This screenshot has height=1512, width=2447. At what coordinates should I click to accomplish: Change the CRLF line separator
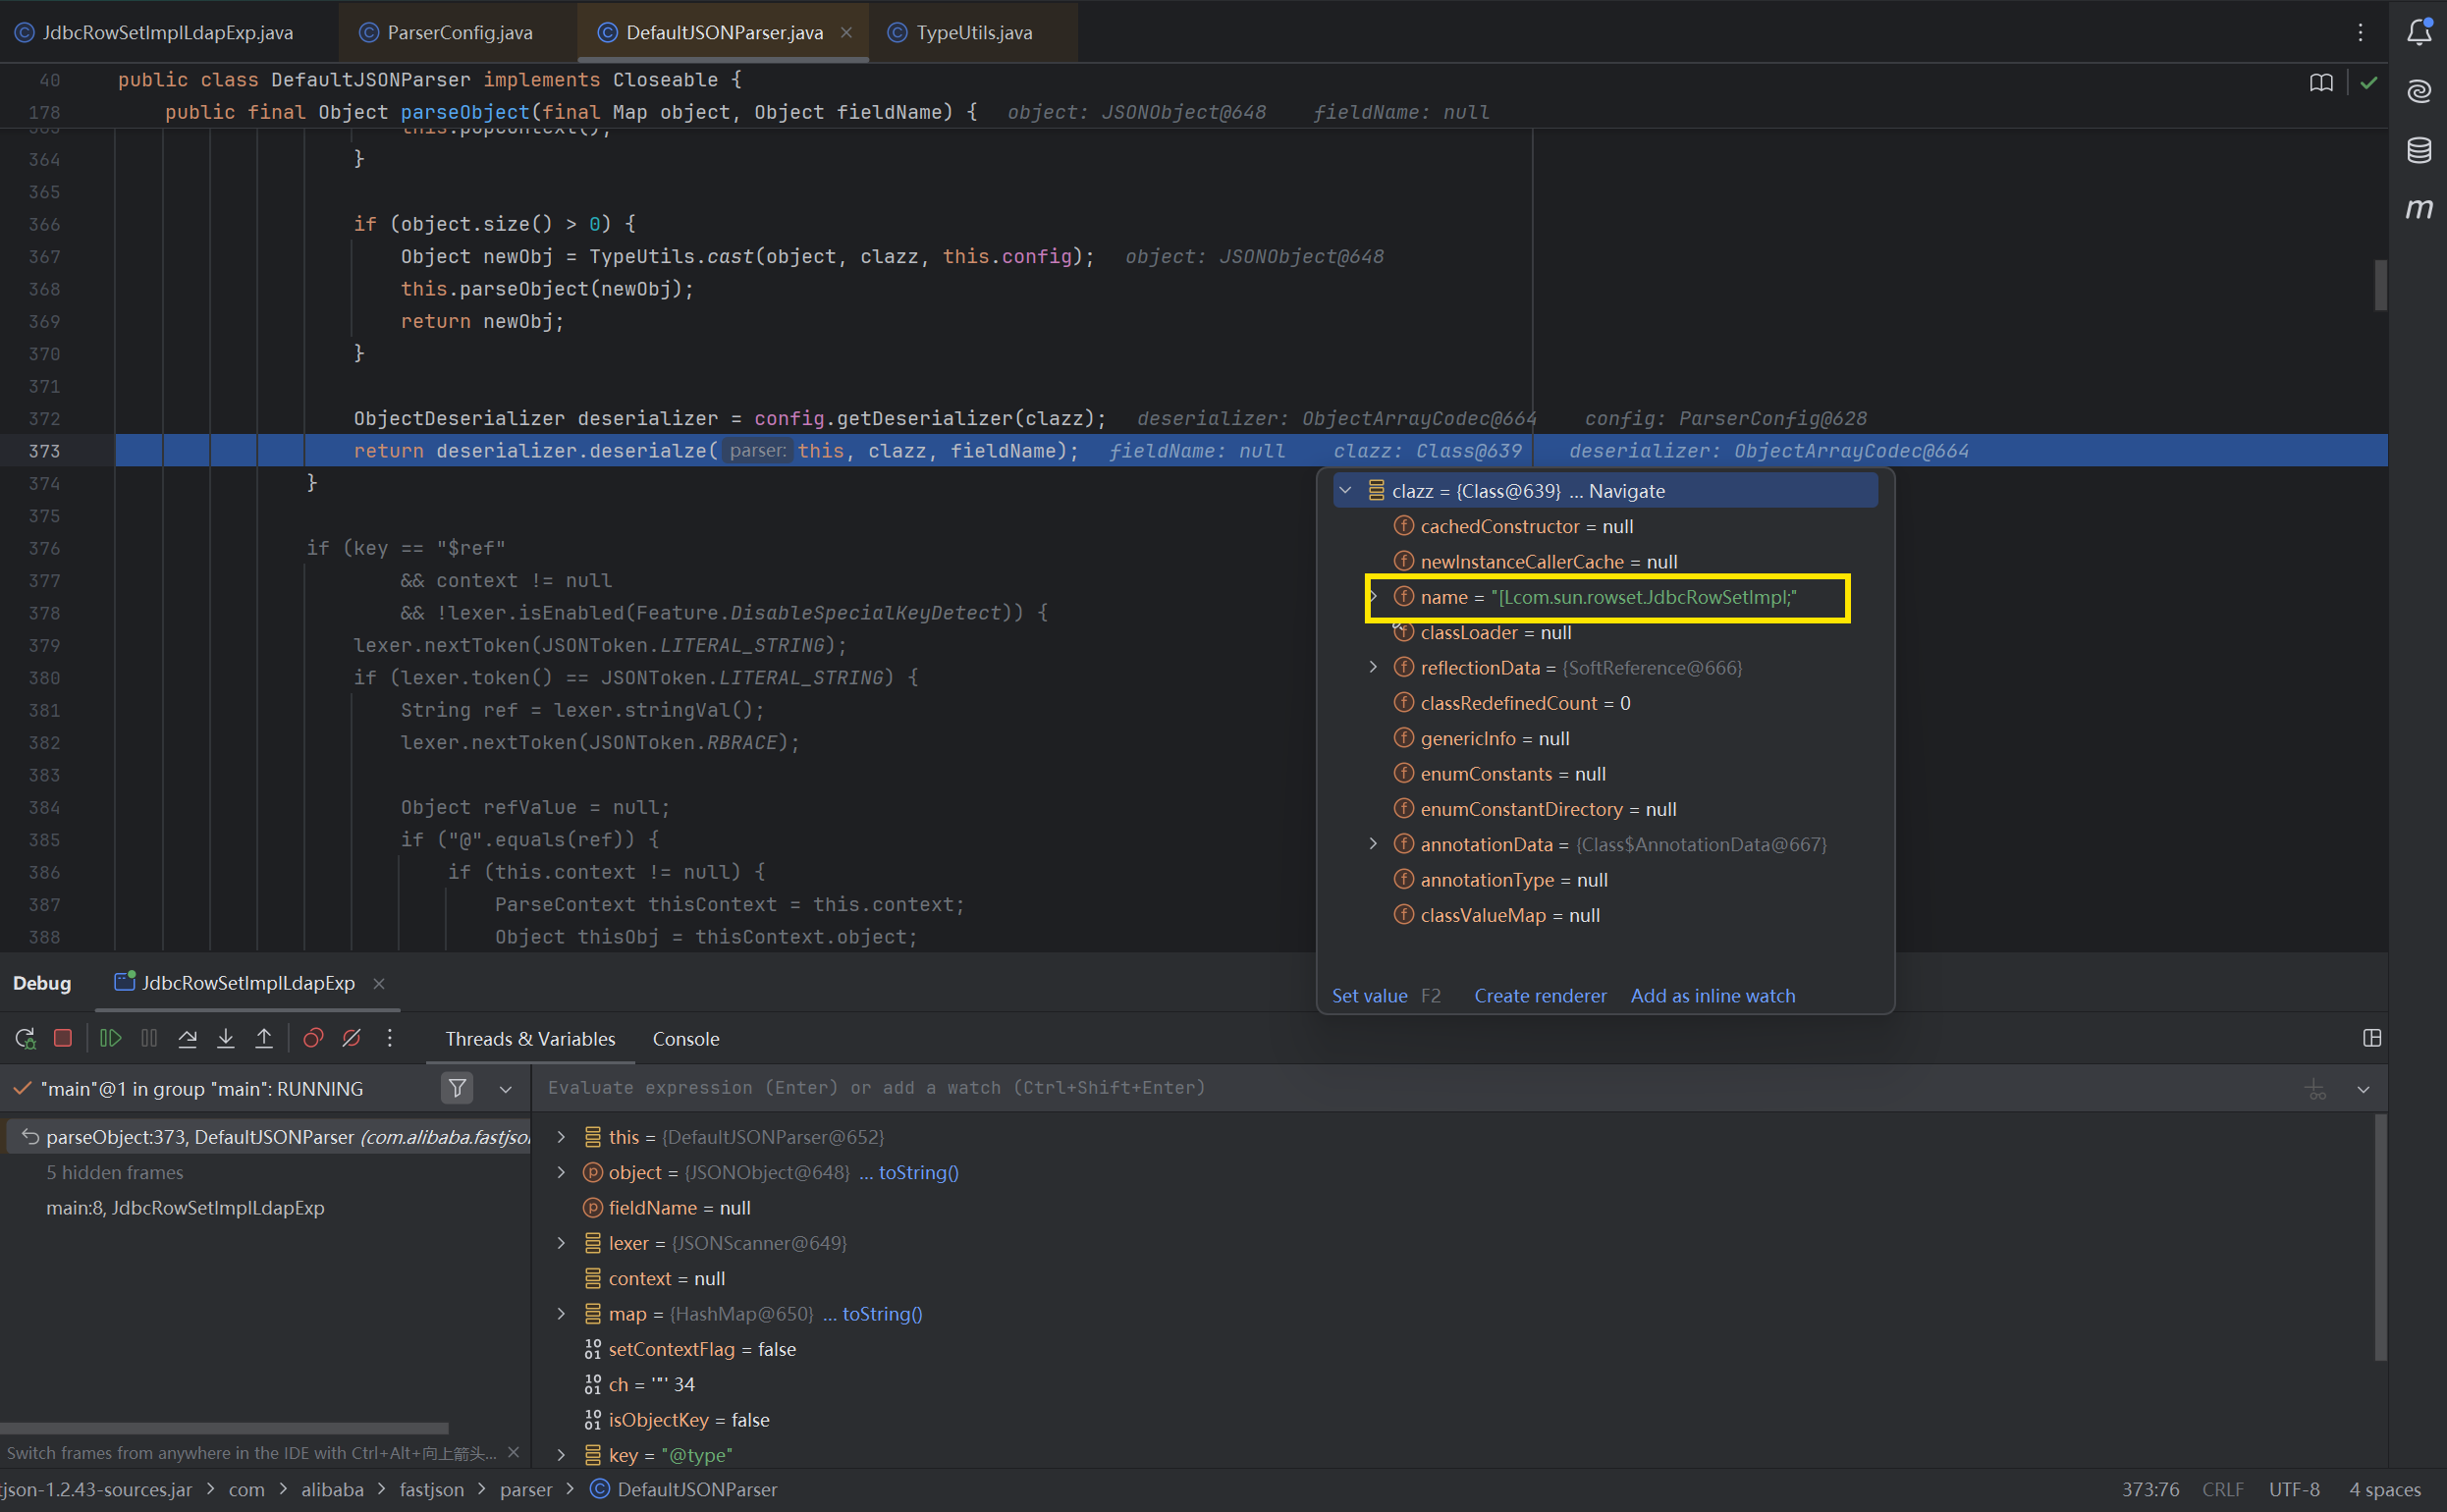[x=2223, y=1490]
